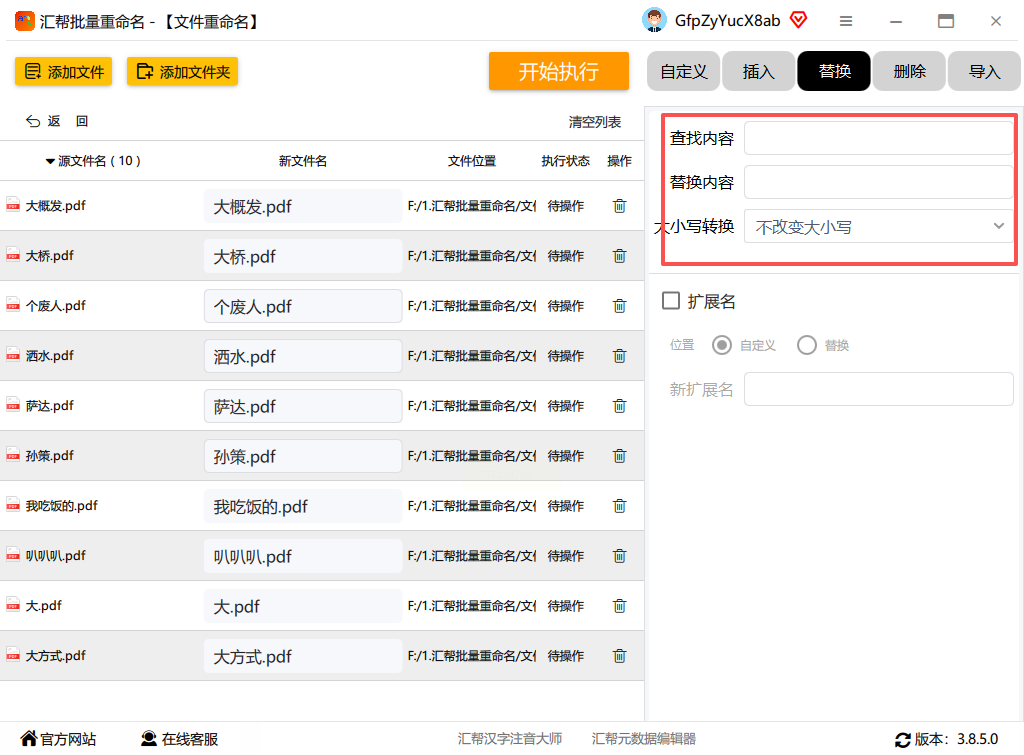
Task: Collapse the 源文件名 column sort arrow
Action: (50, 161)
